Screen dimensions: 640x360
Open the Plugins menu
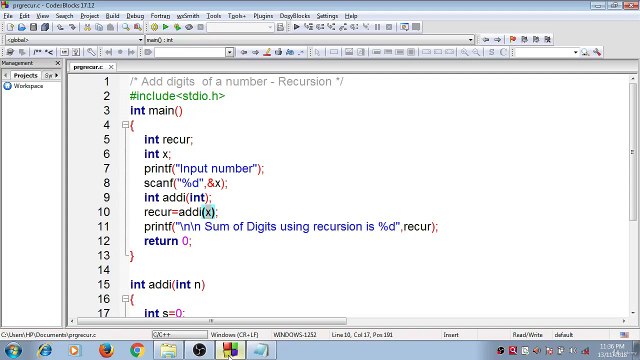[x=263, y=16]
